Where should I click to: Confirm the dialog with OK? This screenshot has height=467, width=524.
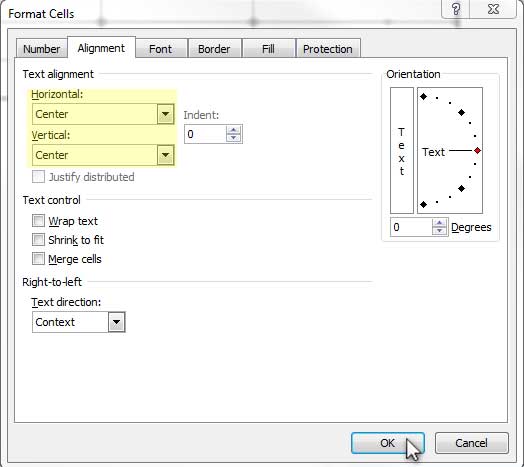388,443
